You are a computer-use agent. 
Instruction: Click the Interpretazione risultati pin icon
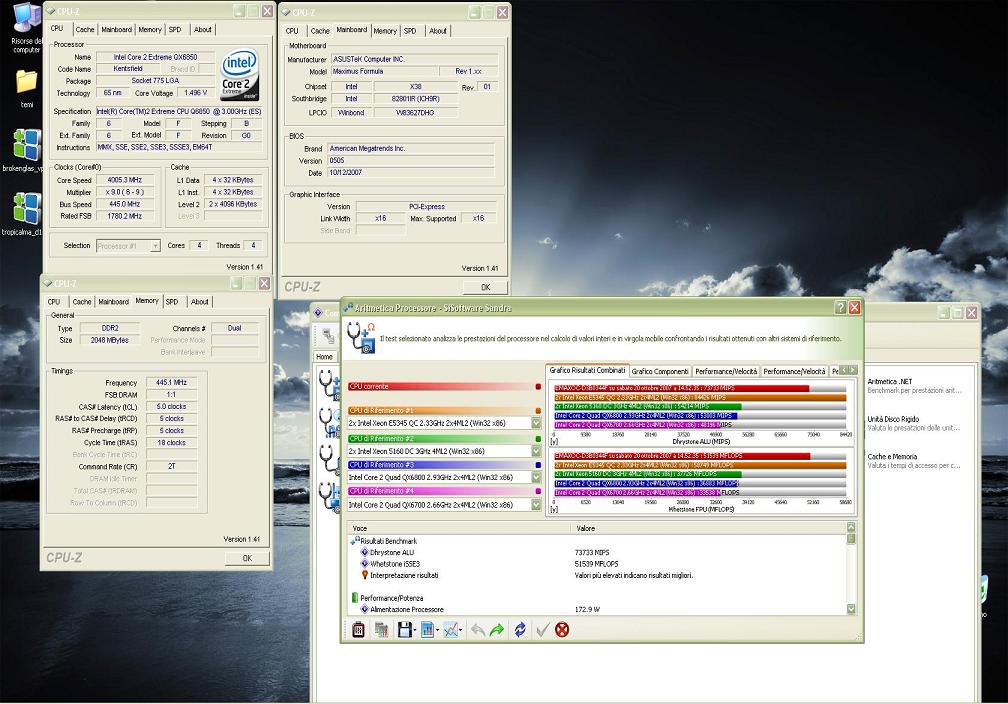364,575
